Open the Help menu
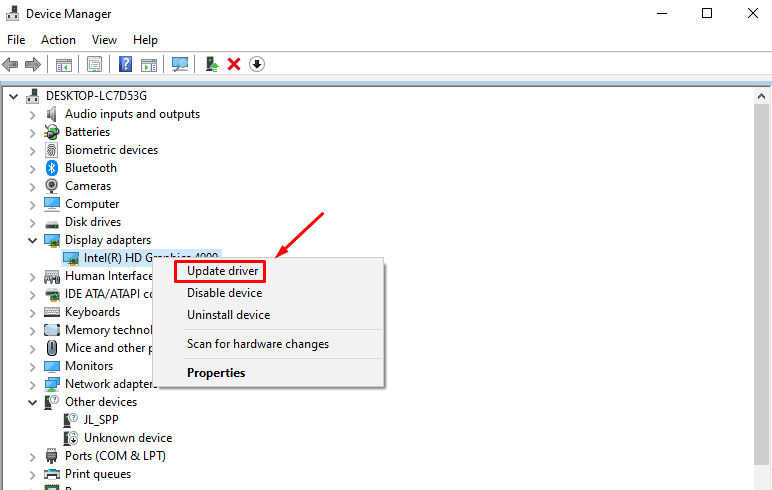This screenshot has width=772, height=490. (145, 40)
